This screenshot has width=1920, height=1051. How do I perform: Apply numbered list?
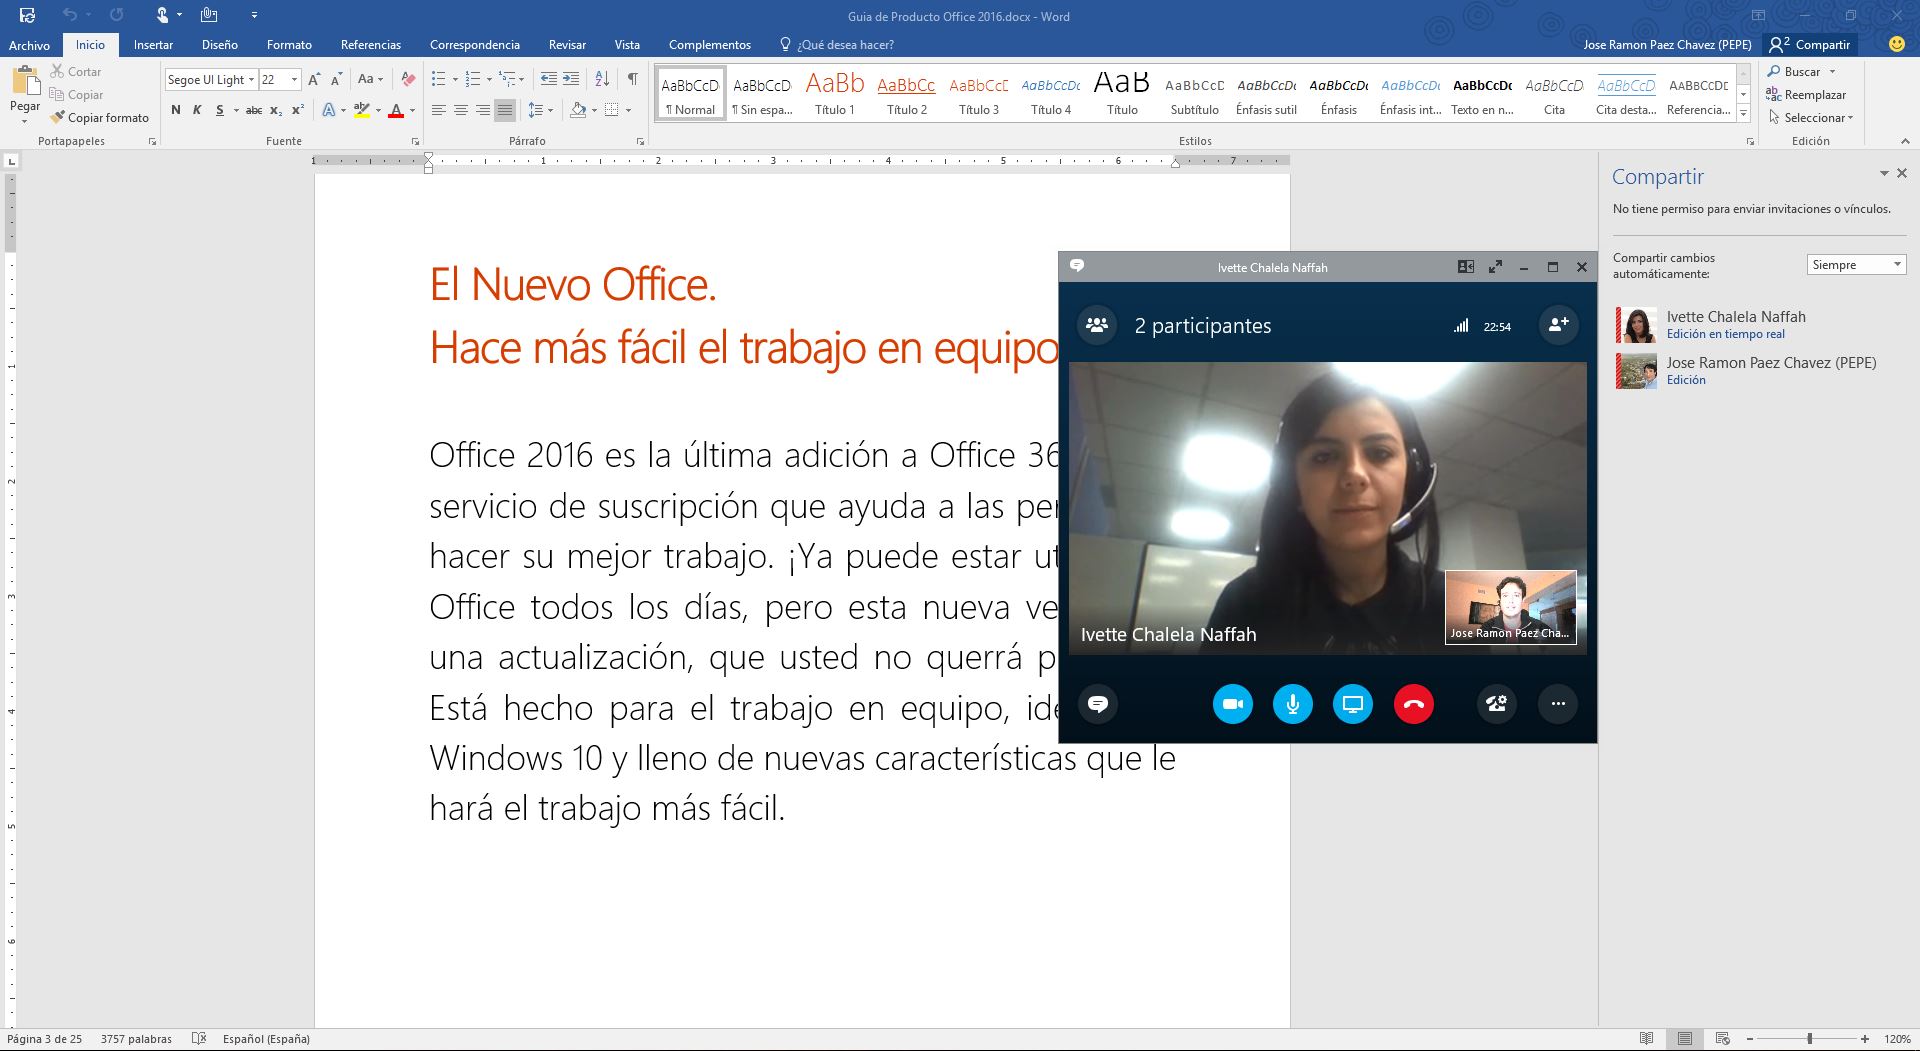point(473,79)
